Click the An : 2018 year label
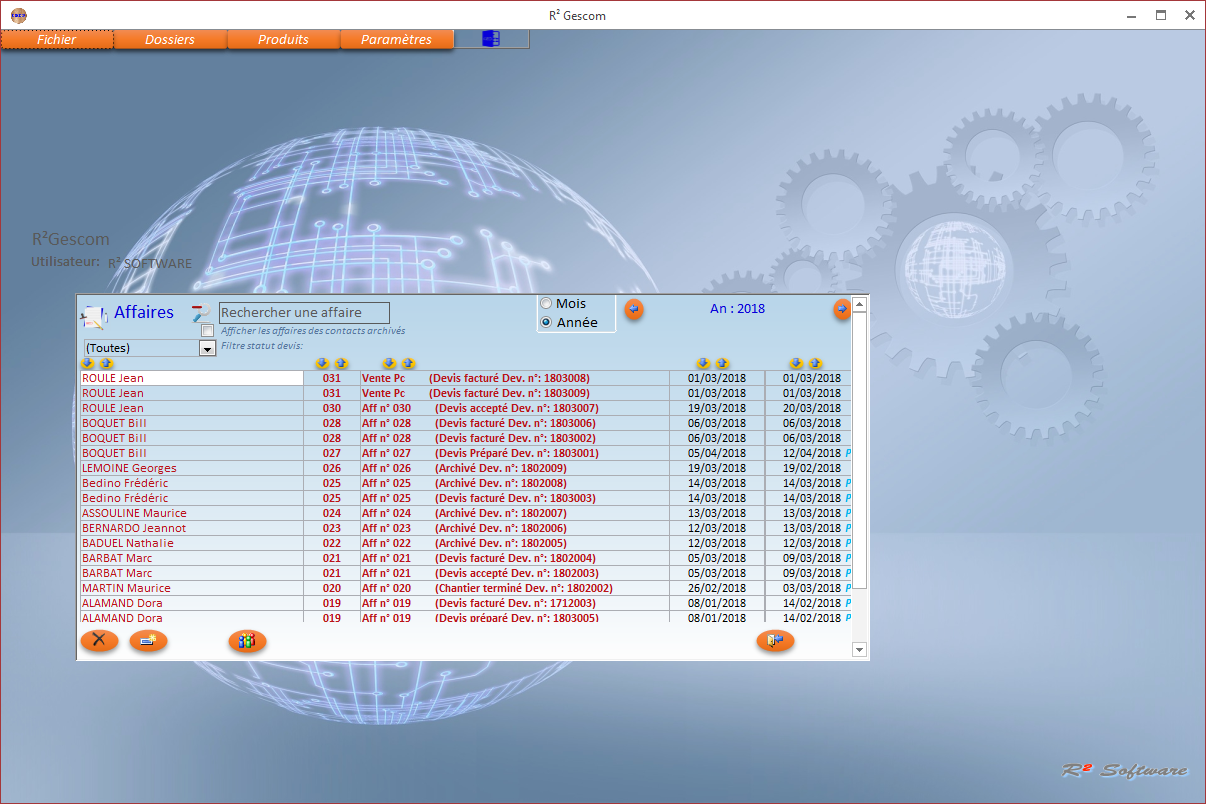 (737, 308)
